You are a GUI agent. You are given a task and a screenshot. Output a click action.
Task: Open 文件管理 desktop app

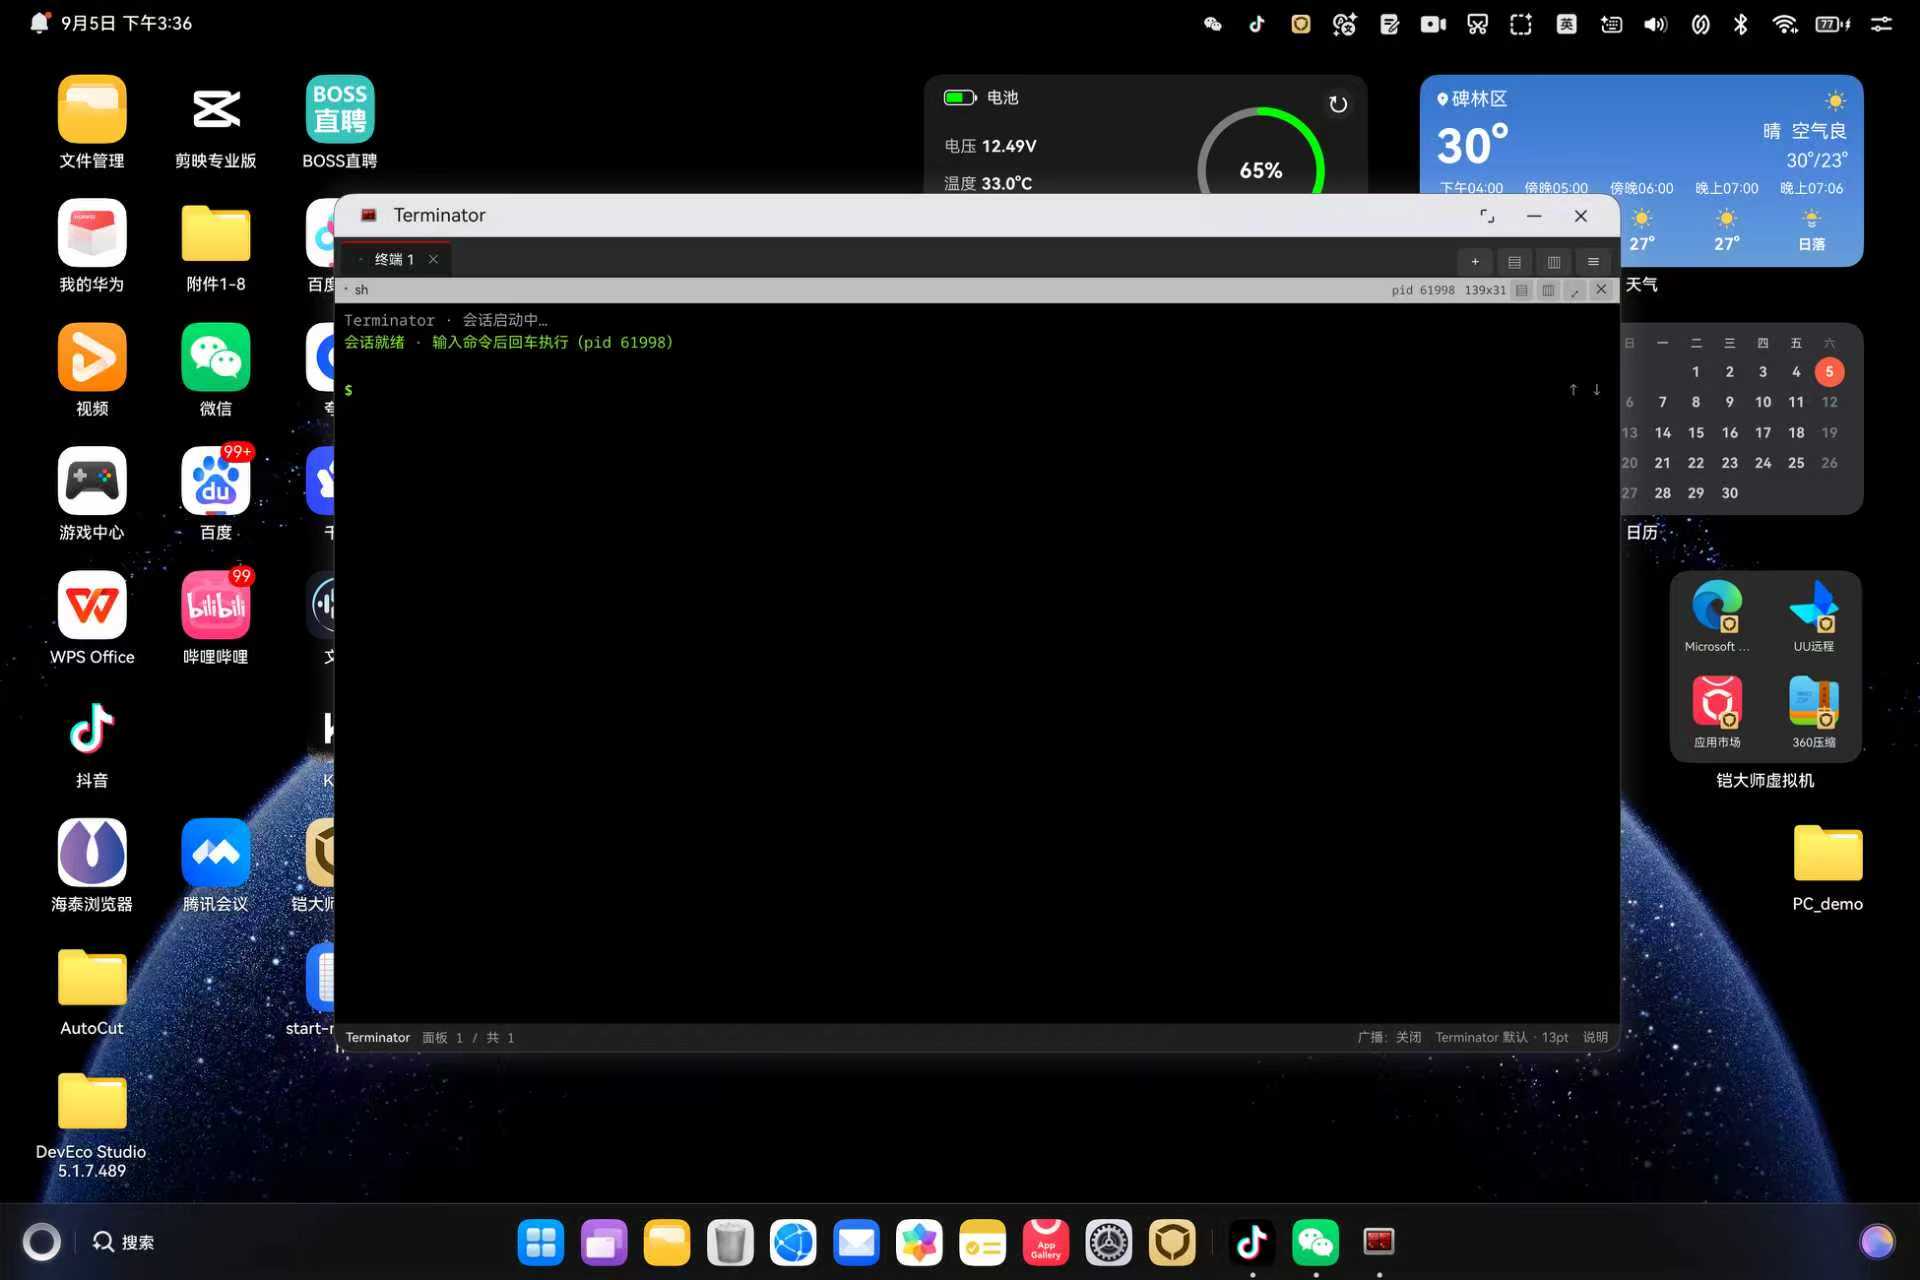point(92,123)
